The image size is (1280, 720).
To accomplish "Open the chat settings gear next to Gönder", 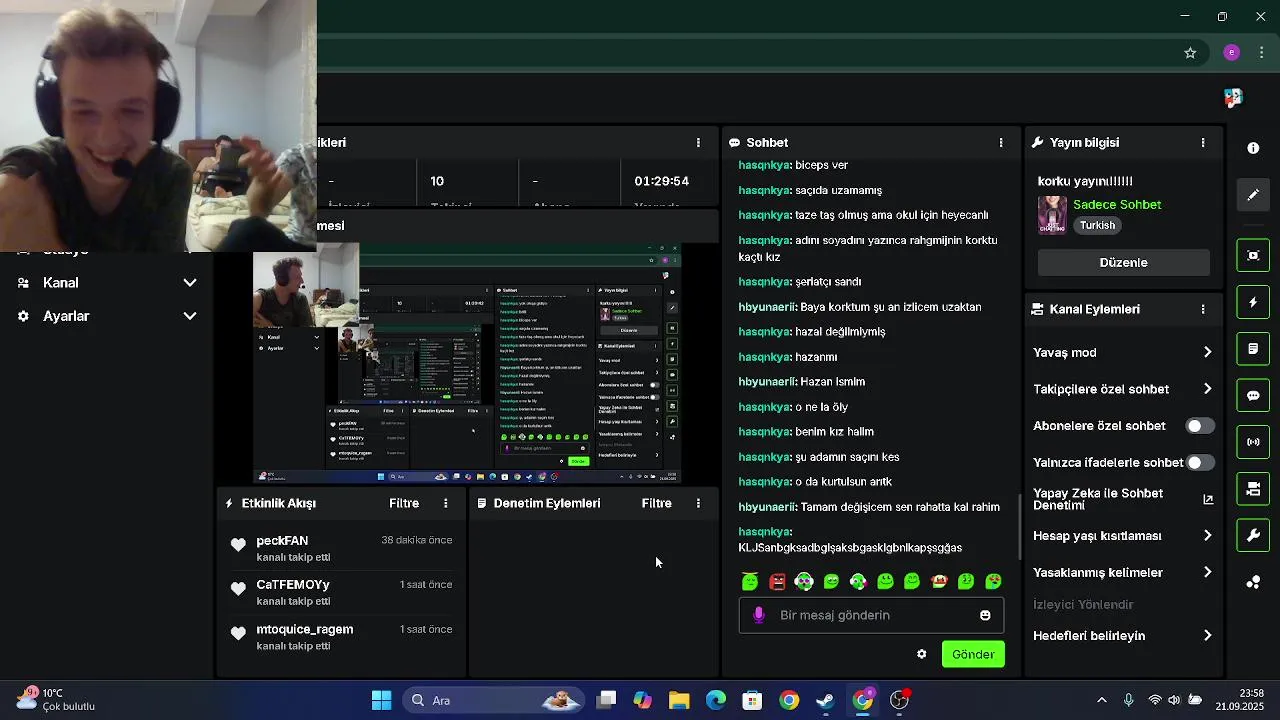I will 921,654.
